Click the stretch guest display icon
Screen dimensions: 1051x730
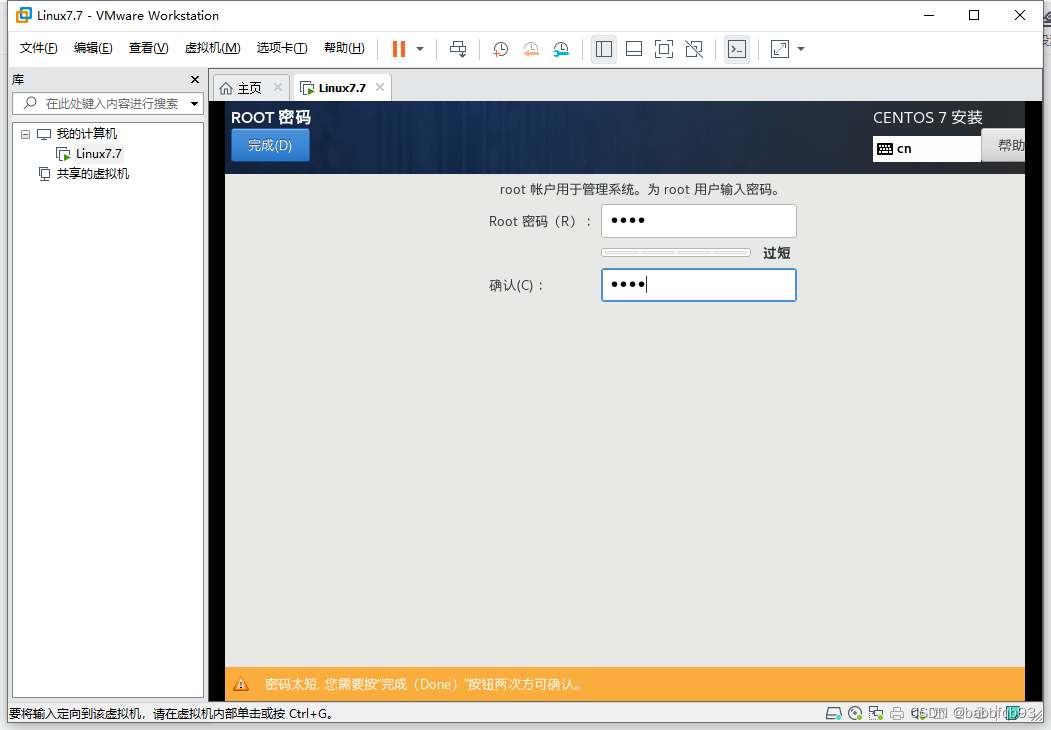[x=780, y=49]
